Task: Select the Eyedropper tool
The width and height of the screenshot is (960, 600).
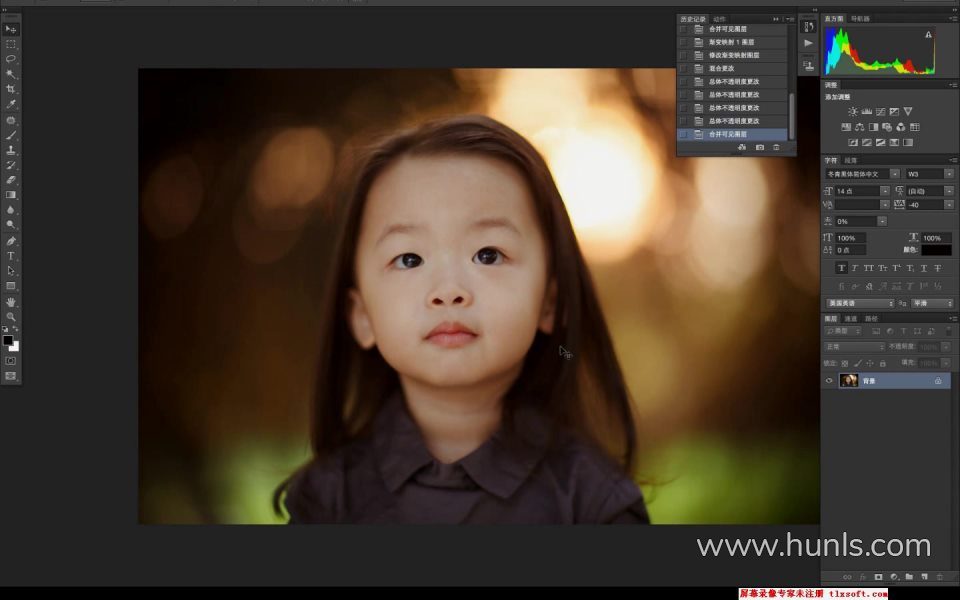Action: [10, 104]
